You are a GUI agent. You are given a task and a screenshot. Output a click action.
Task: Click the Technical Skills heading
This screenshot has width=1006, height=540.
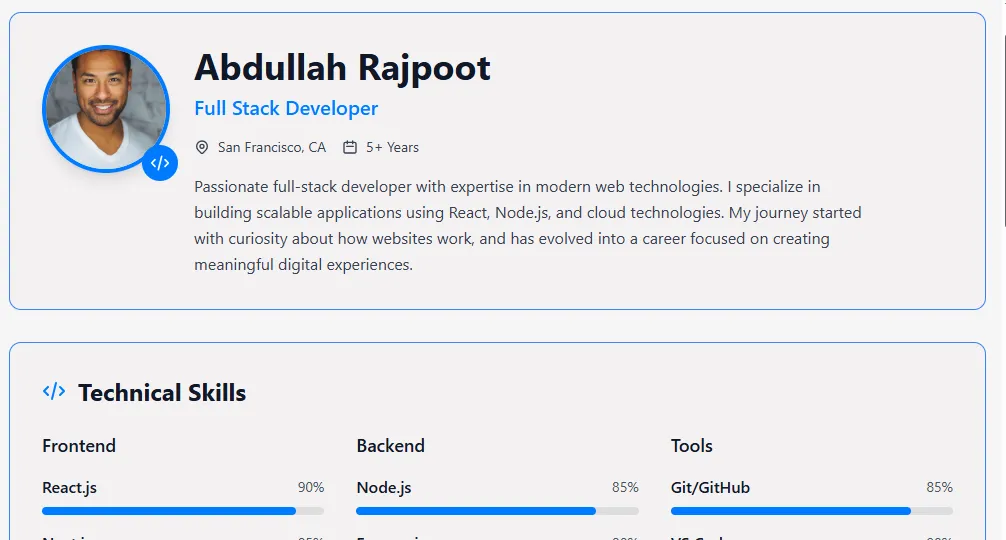pyautogui.click(x=162, y=393)
